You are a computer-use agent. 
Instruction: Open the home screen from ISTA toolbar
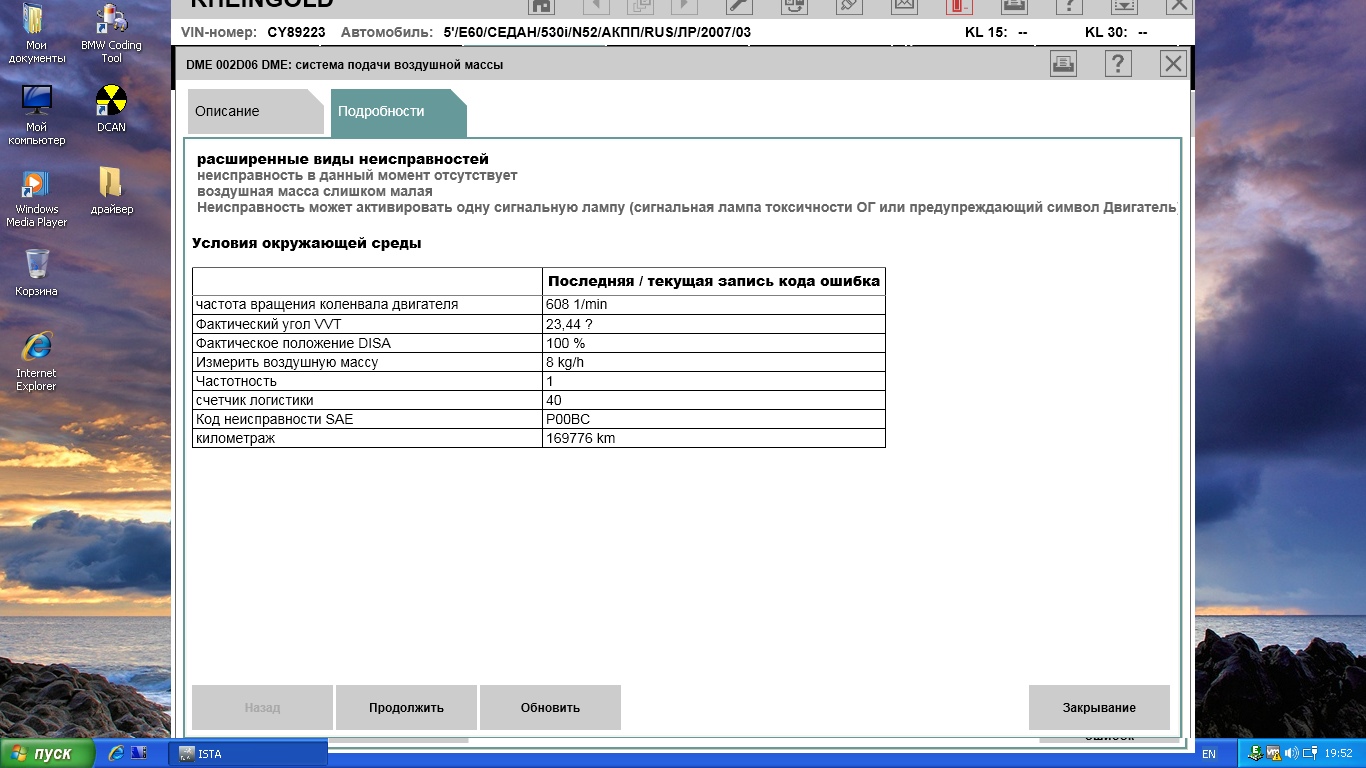click(x=541, y=5)
